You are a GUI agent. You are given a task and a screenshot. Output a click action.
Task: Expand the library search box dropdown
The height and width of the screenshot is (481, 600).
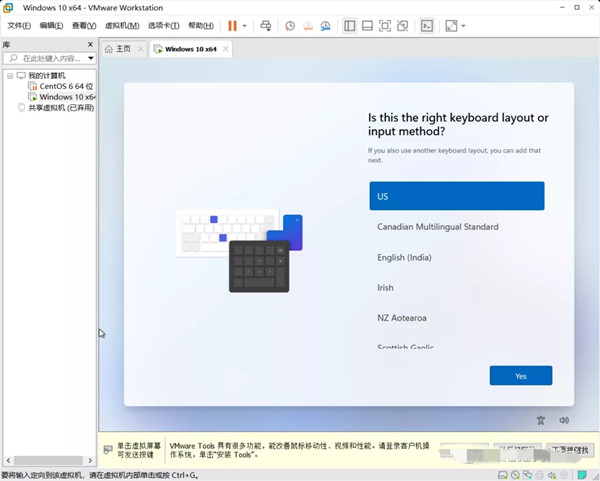tap(90, 59)
